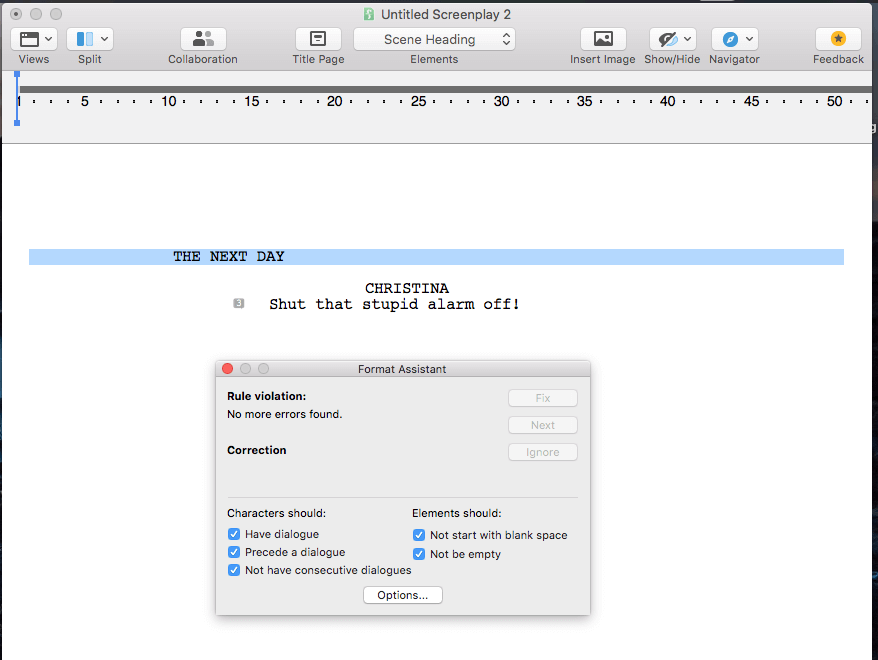Click the Feedback star icon

[838, 39]
